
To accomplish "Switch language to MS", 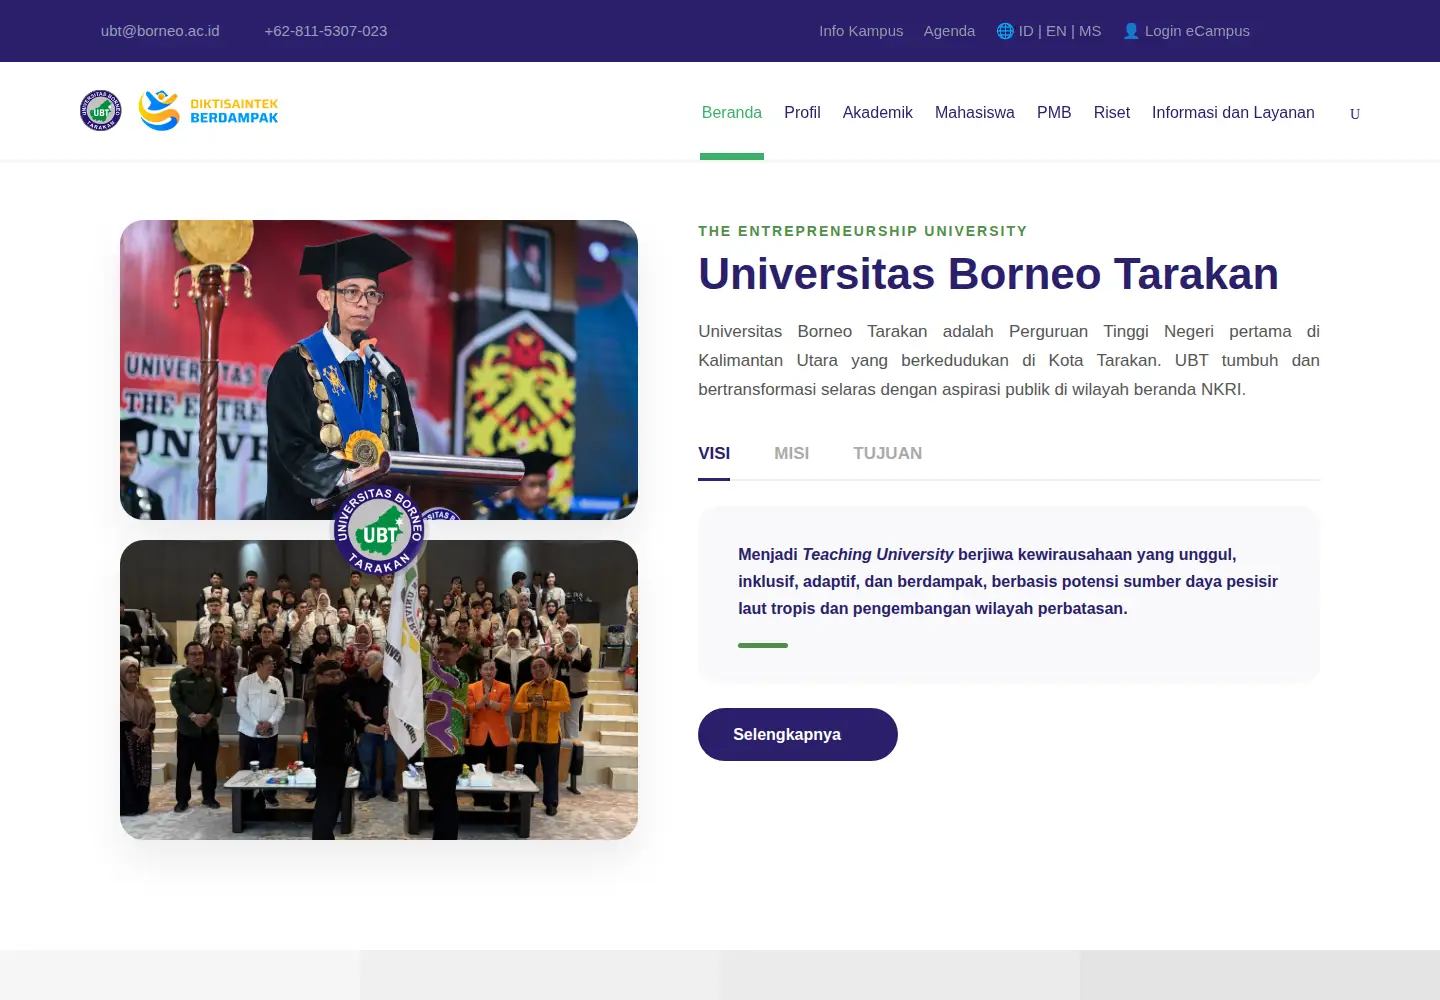I will tap(1090, 31).
